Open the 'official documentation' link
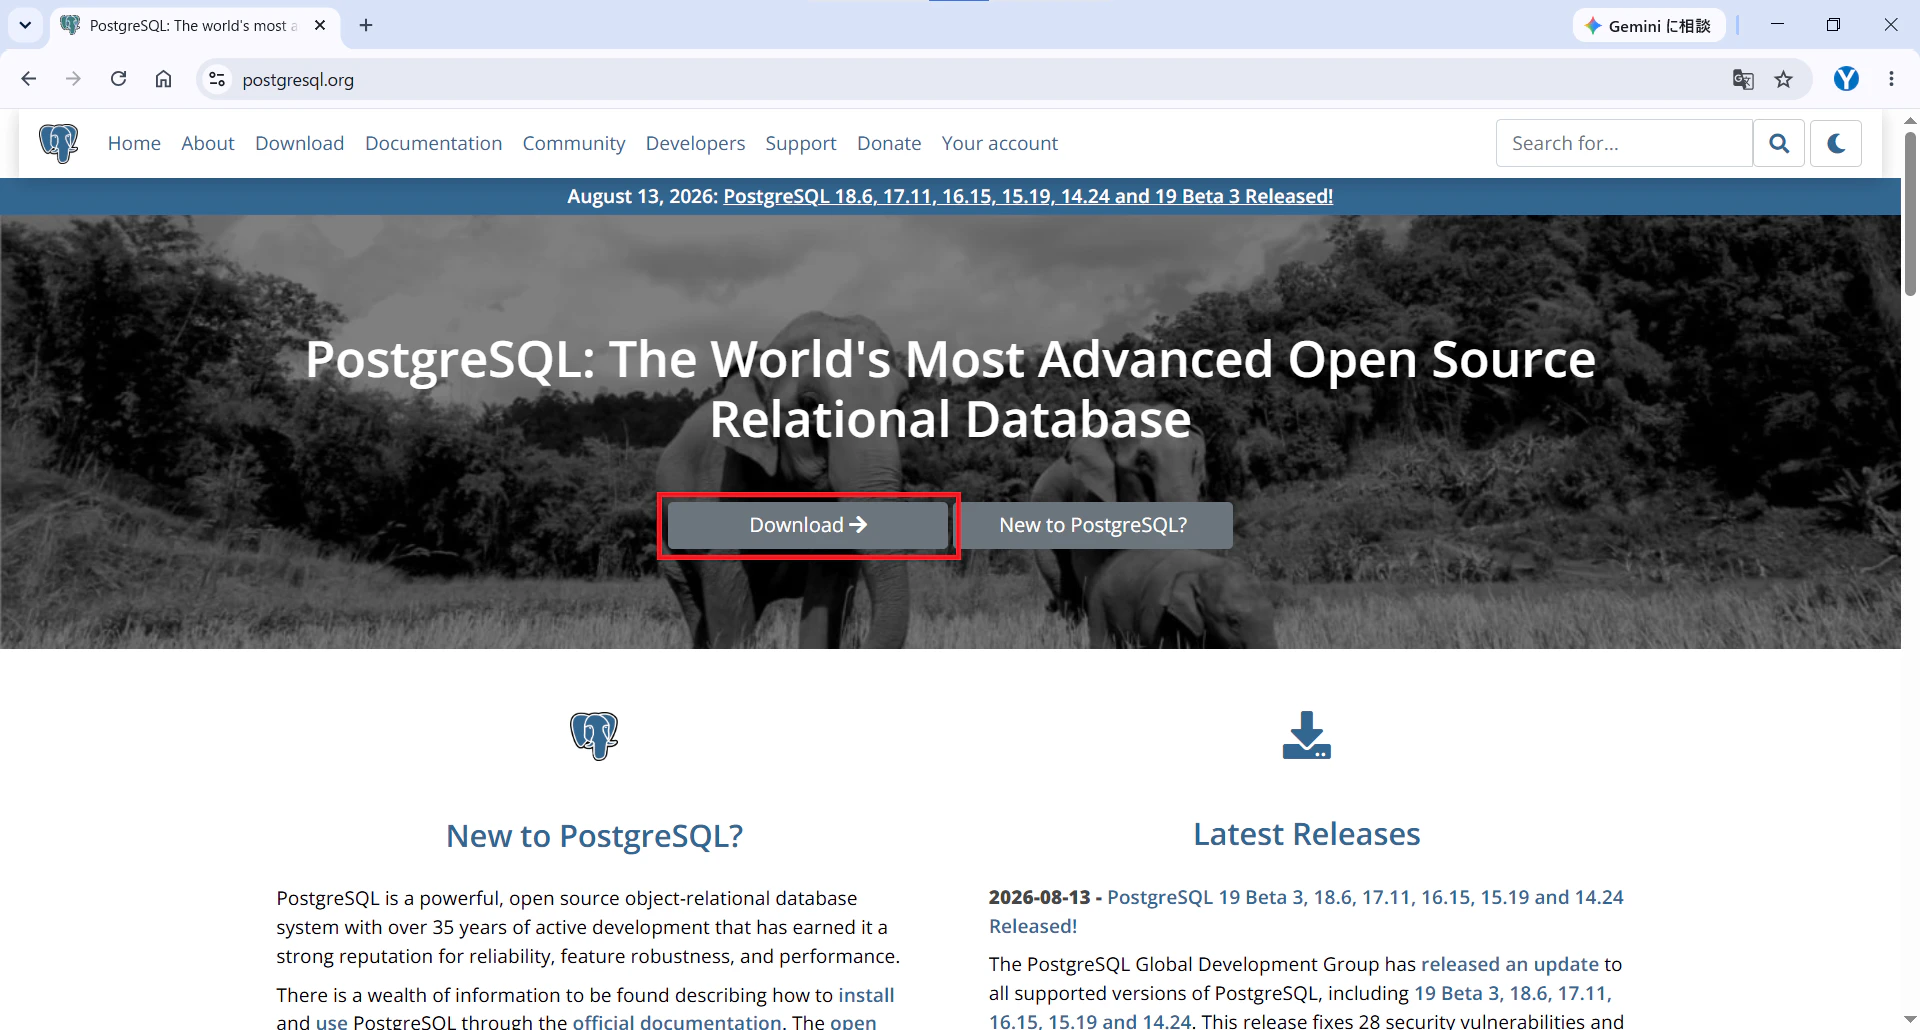Viewport: 1920px width, 1030px height. (677, 1022)
